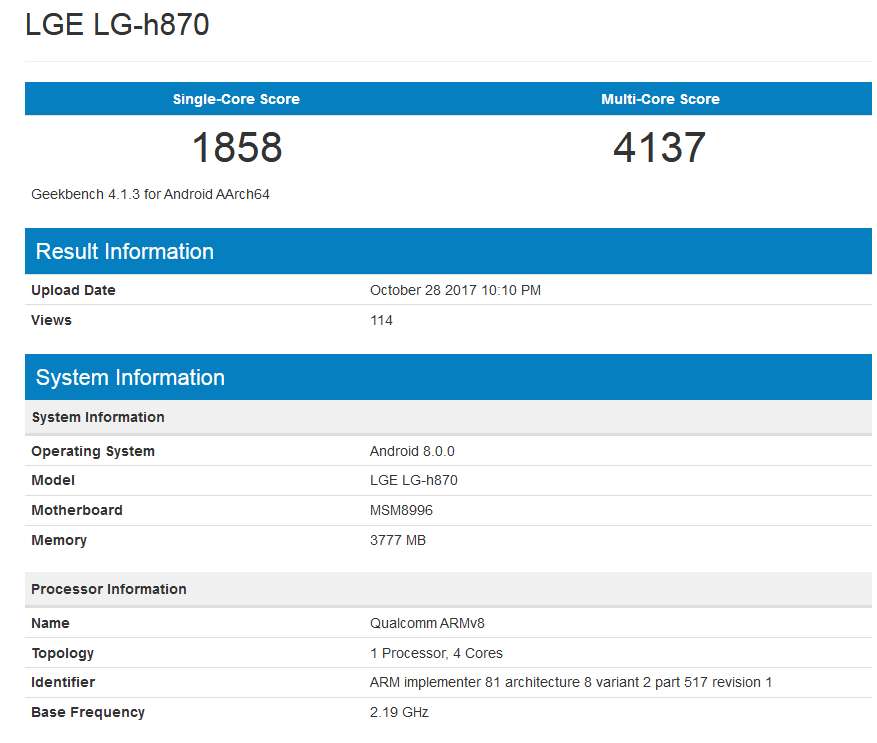Select the Operating System label
The image size is (877, 743).
tap(93, 451)
